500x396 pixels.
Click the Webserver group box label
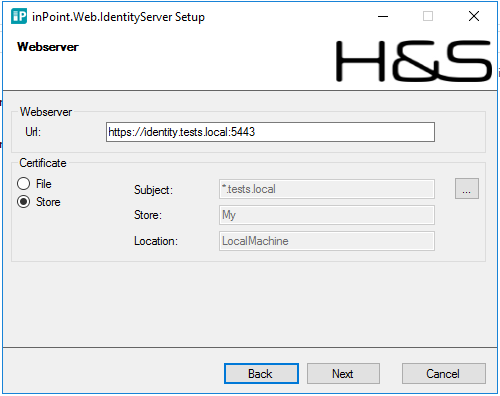(x=46, y=112)
